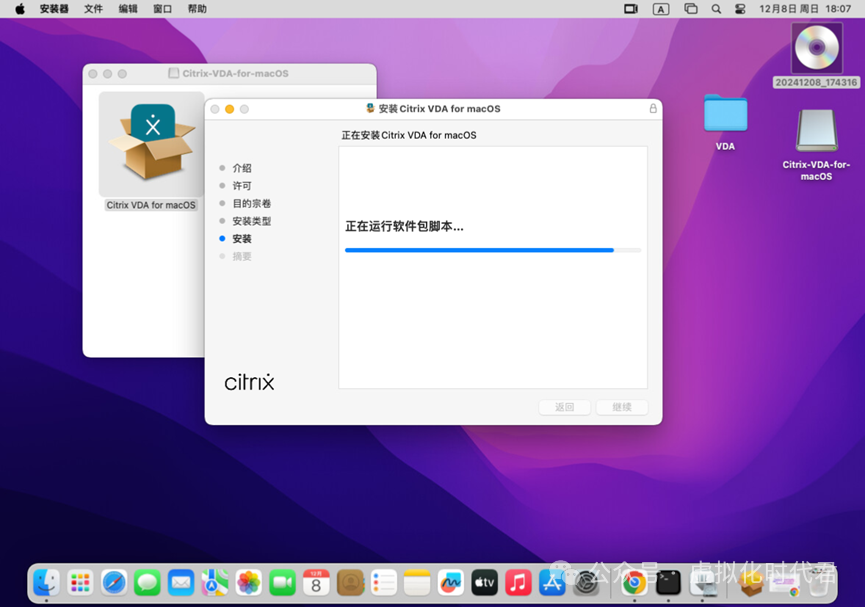This screenshot has width=865, height=607.
Task: Open the 文件 menu
Action: point(93,9)
